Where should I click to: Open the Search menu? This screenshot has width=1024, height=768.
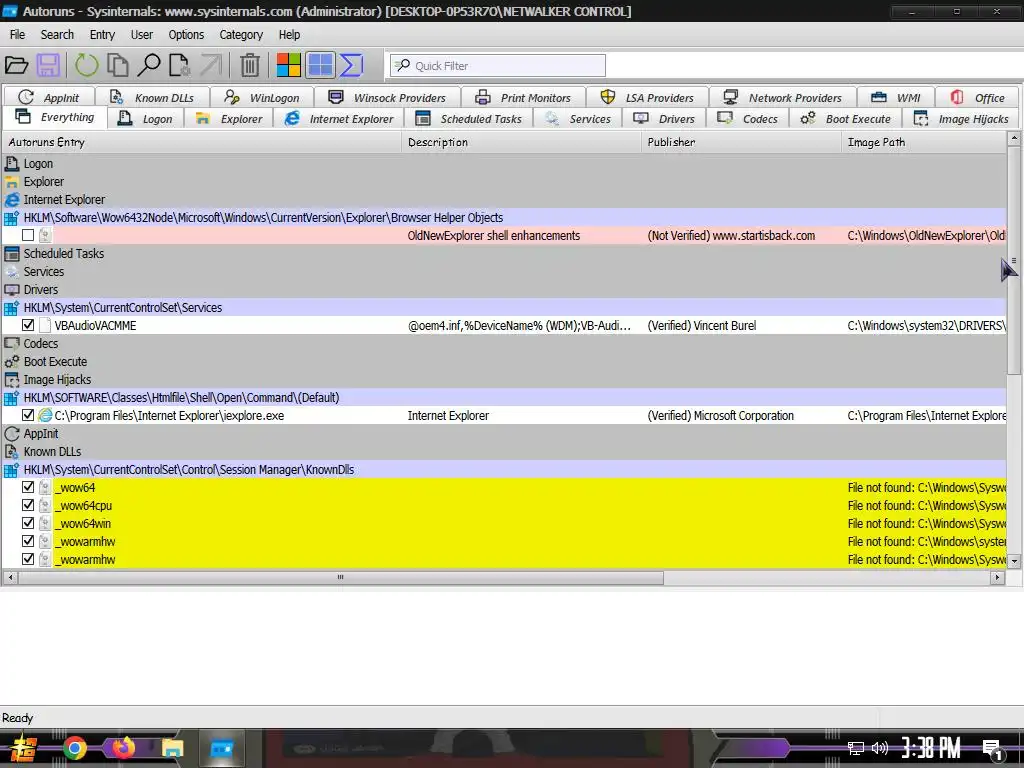(x=57, y=35)
